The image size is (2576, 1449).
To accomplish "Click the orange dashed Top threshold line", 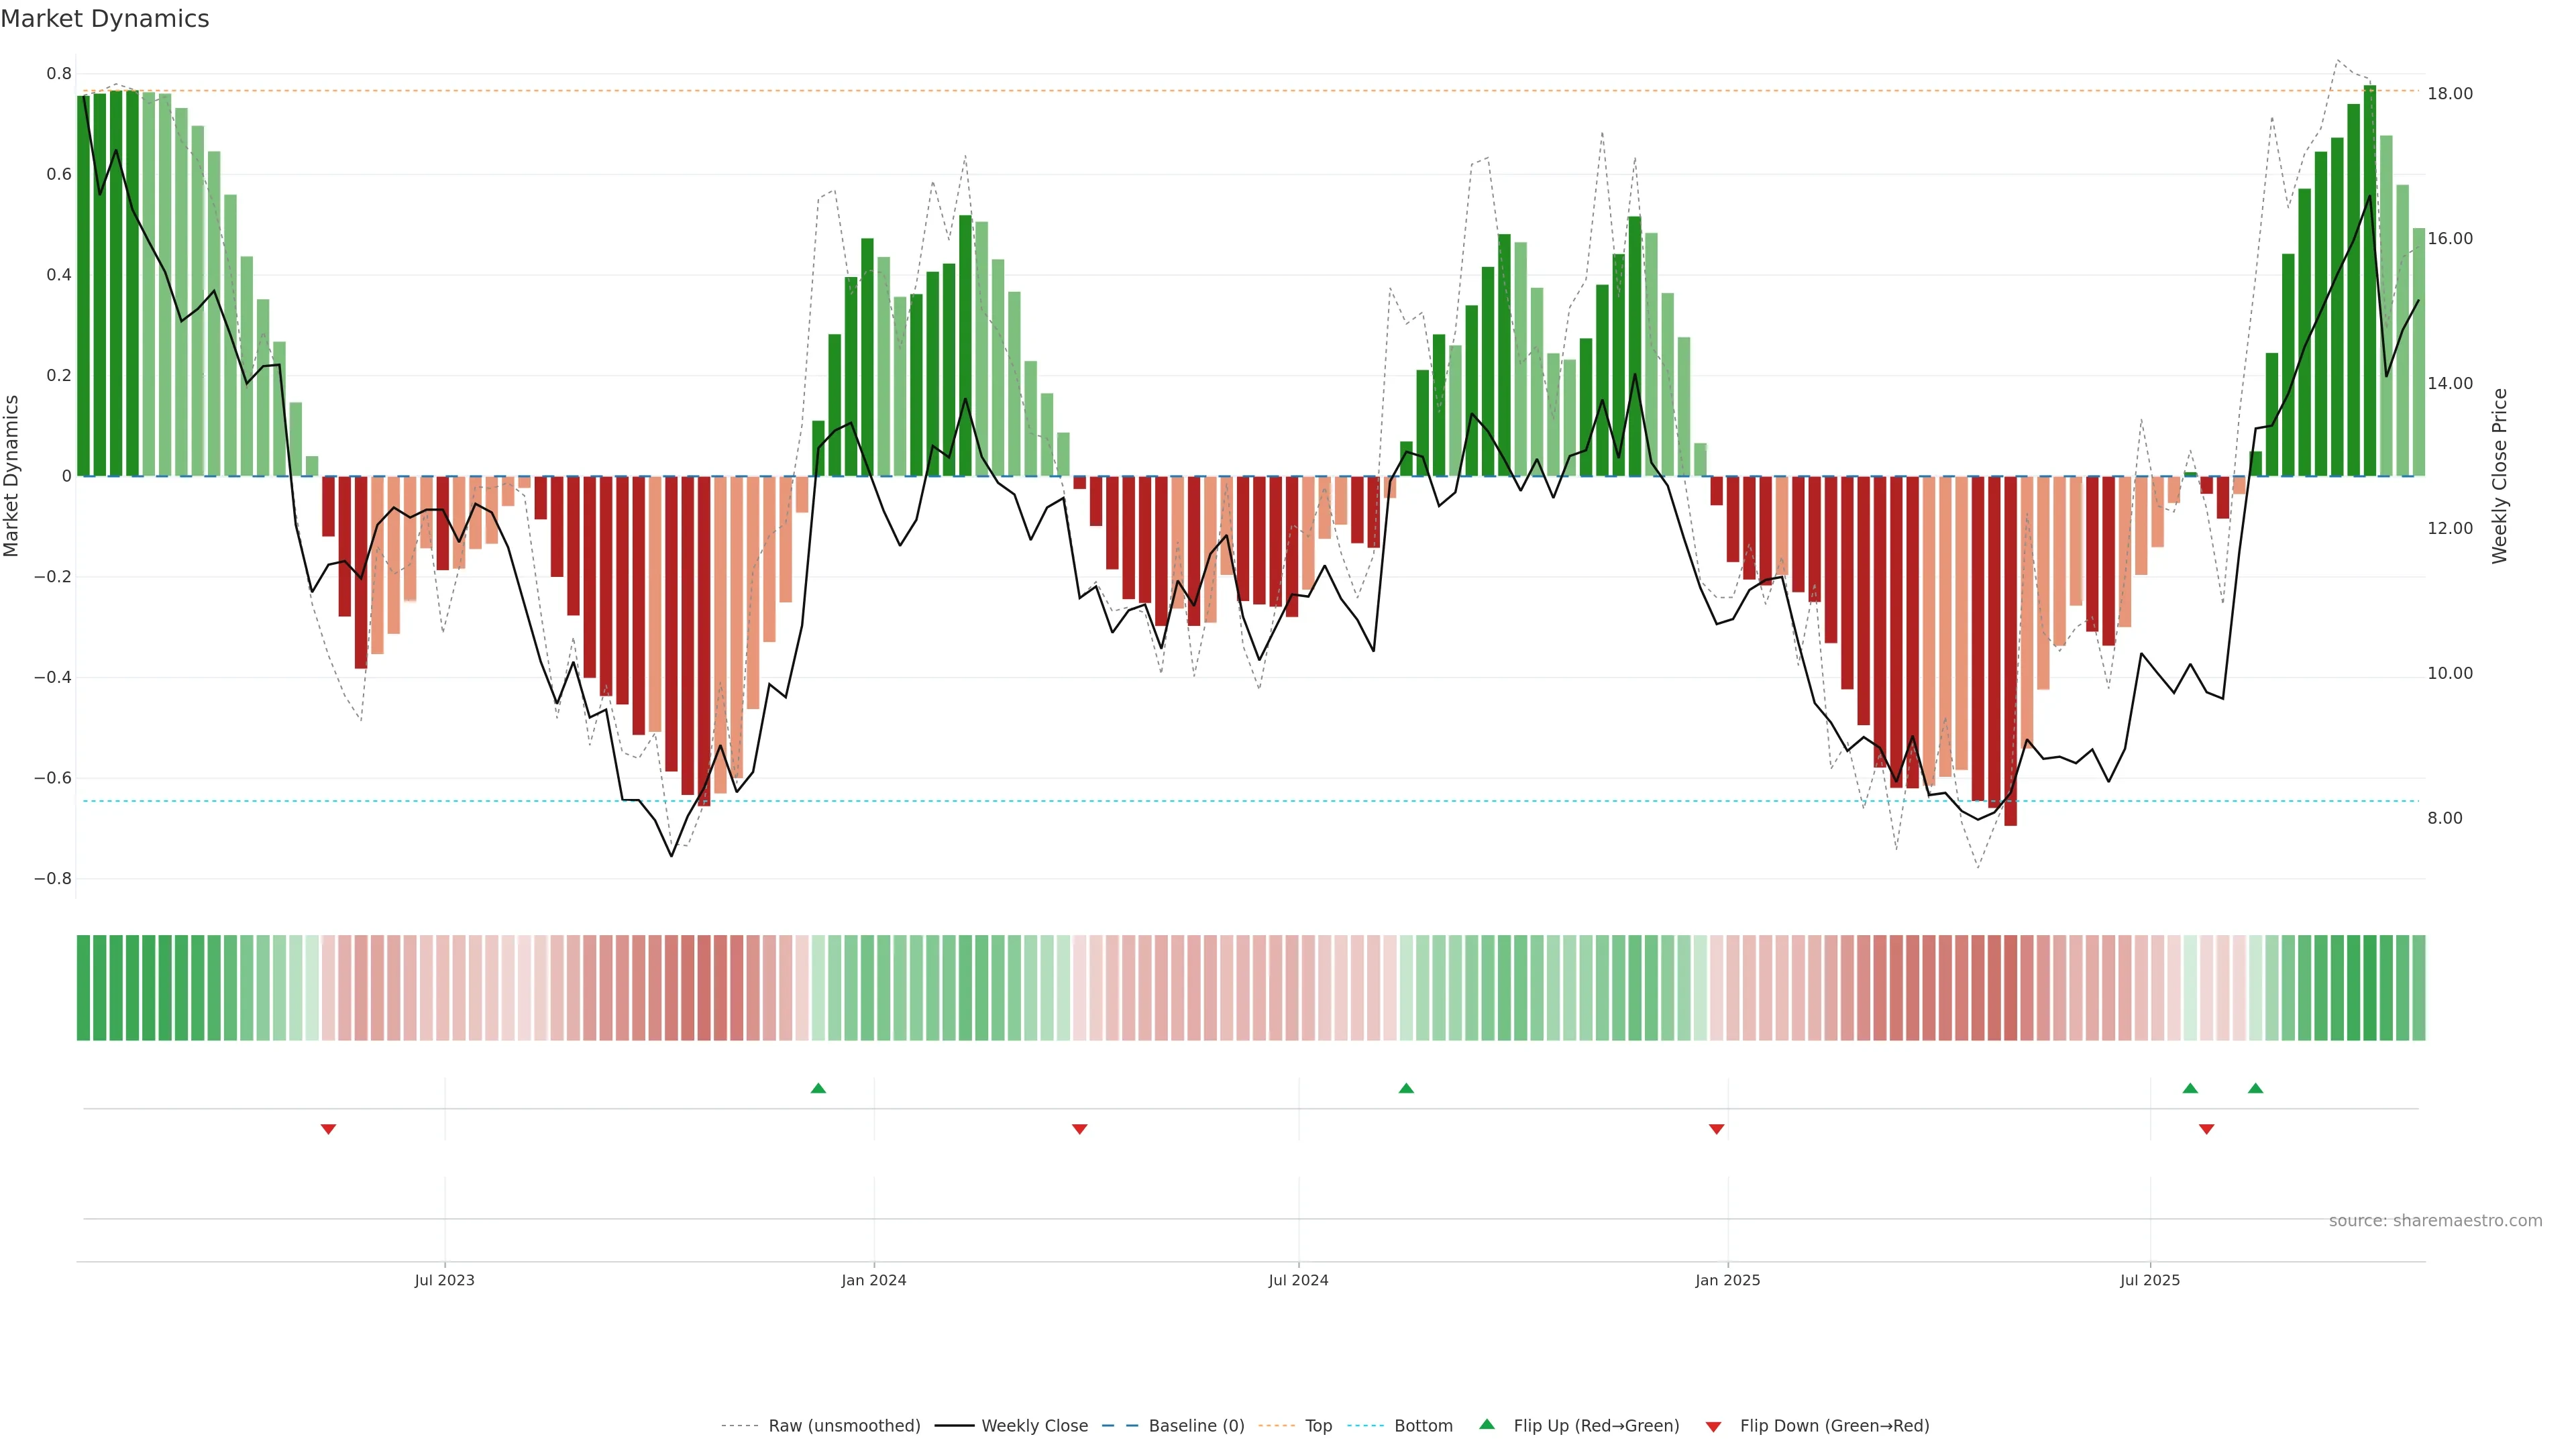I will 1200,91.
